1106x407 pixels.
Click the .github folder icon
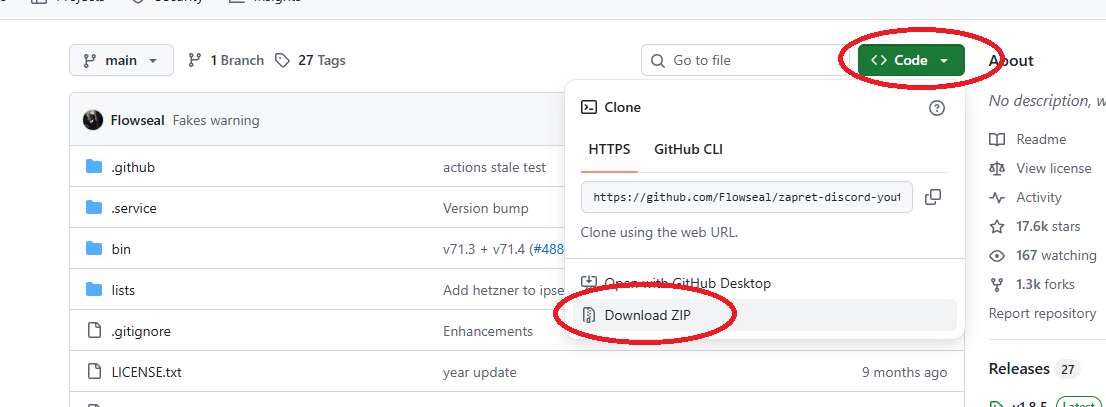(94, 167)
